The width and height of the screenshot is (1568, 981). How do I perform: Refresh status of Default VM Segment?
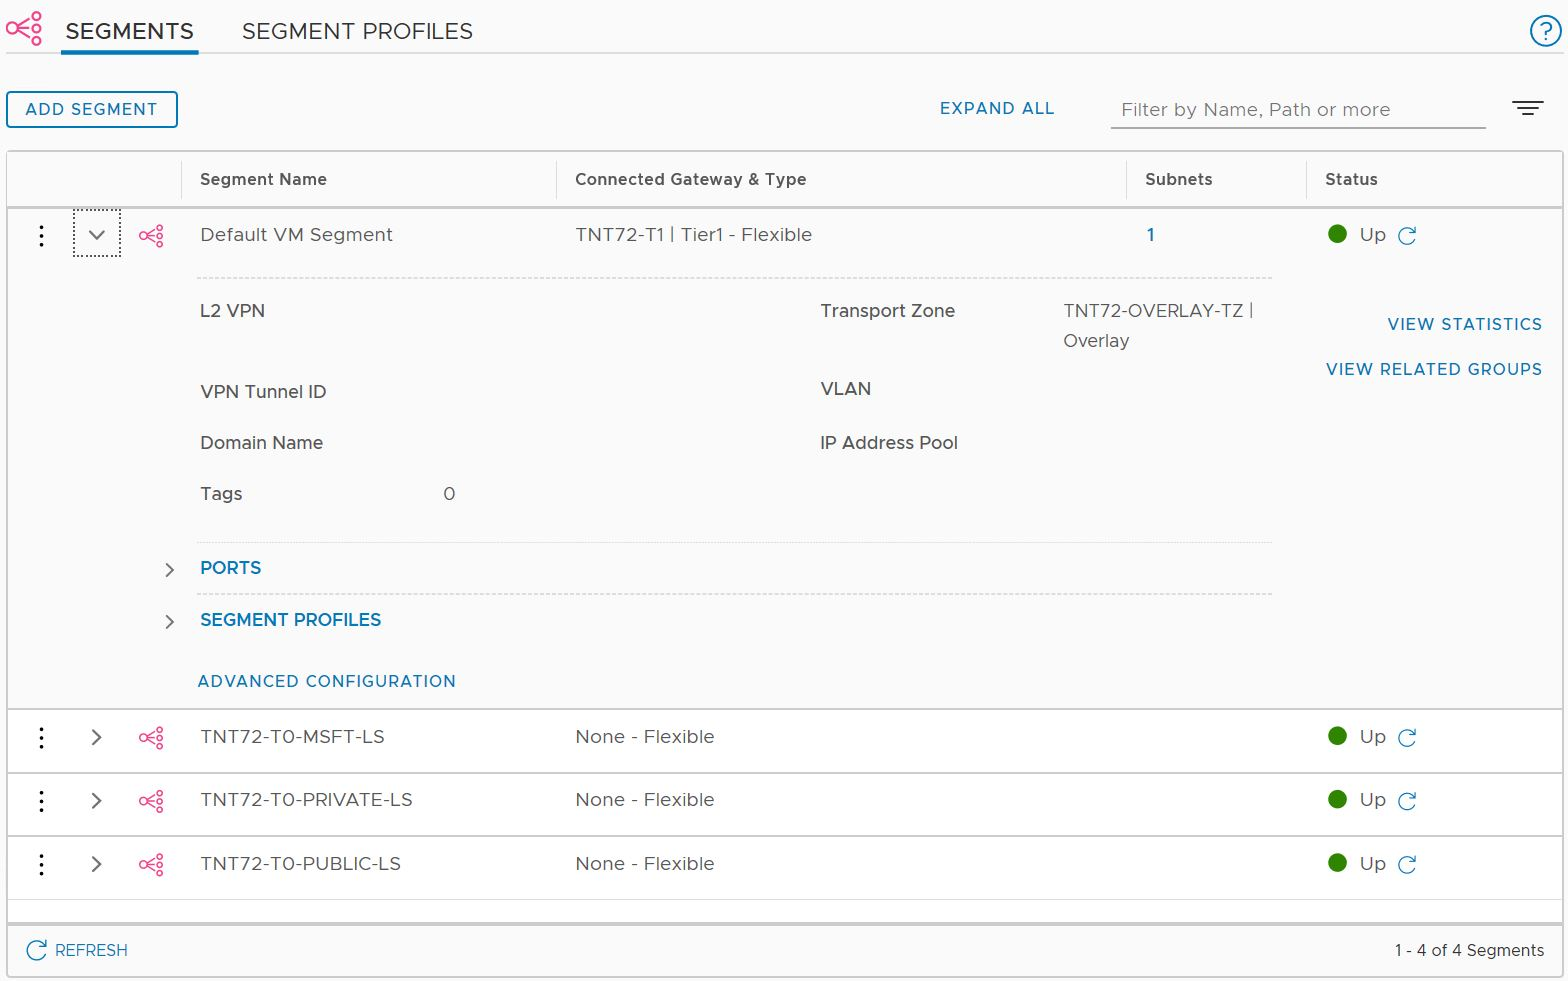[1407, 236]
